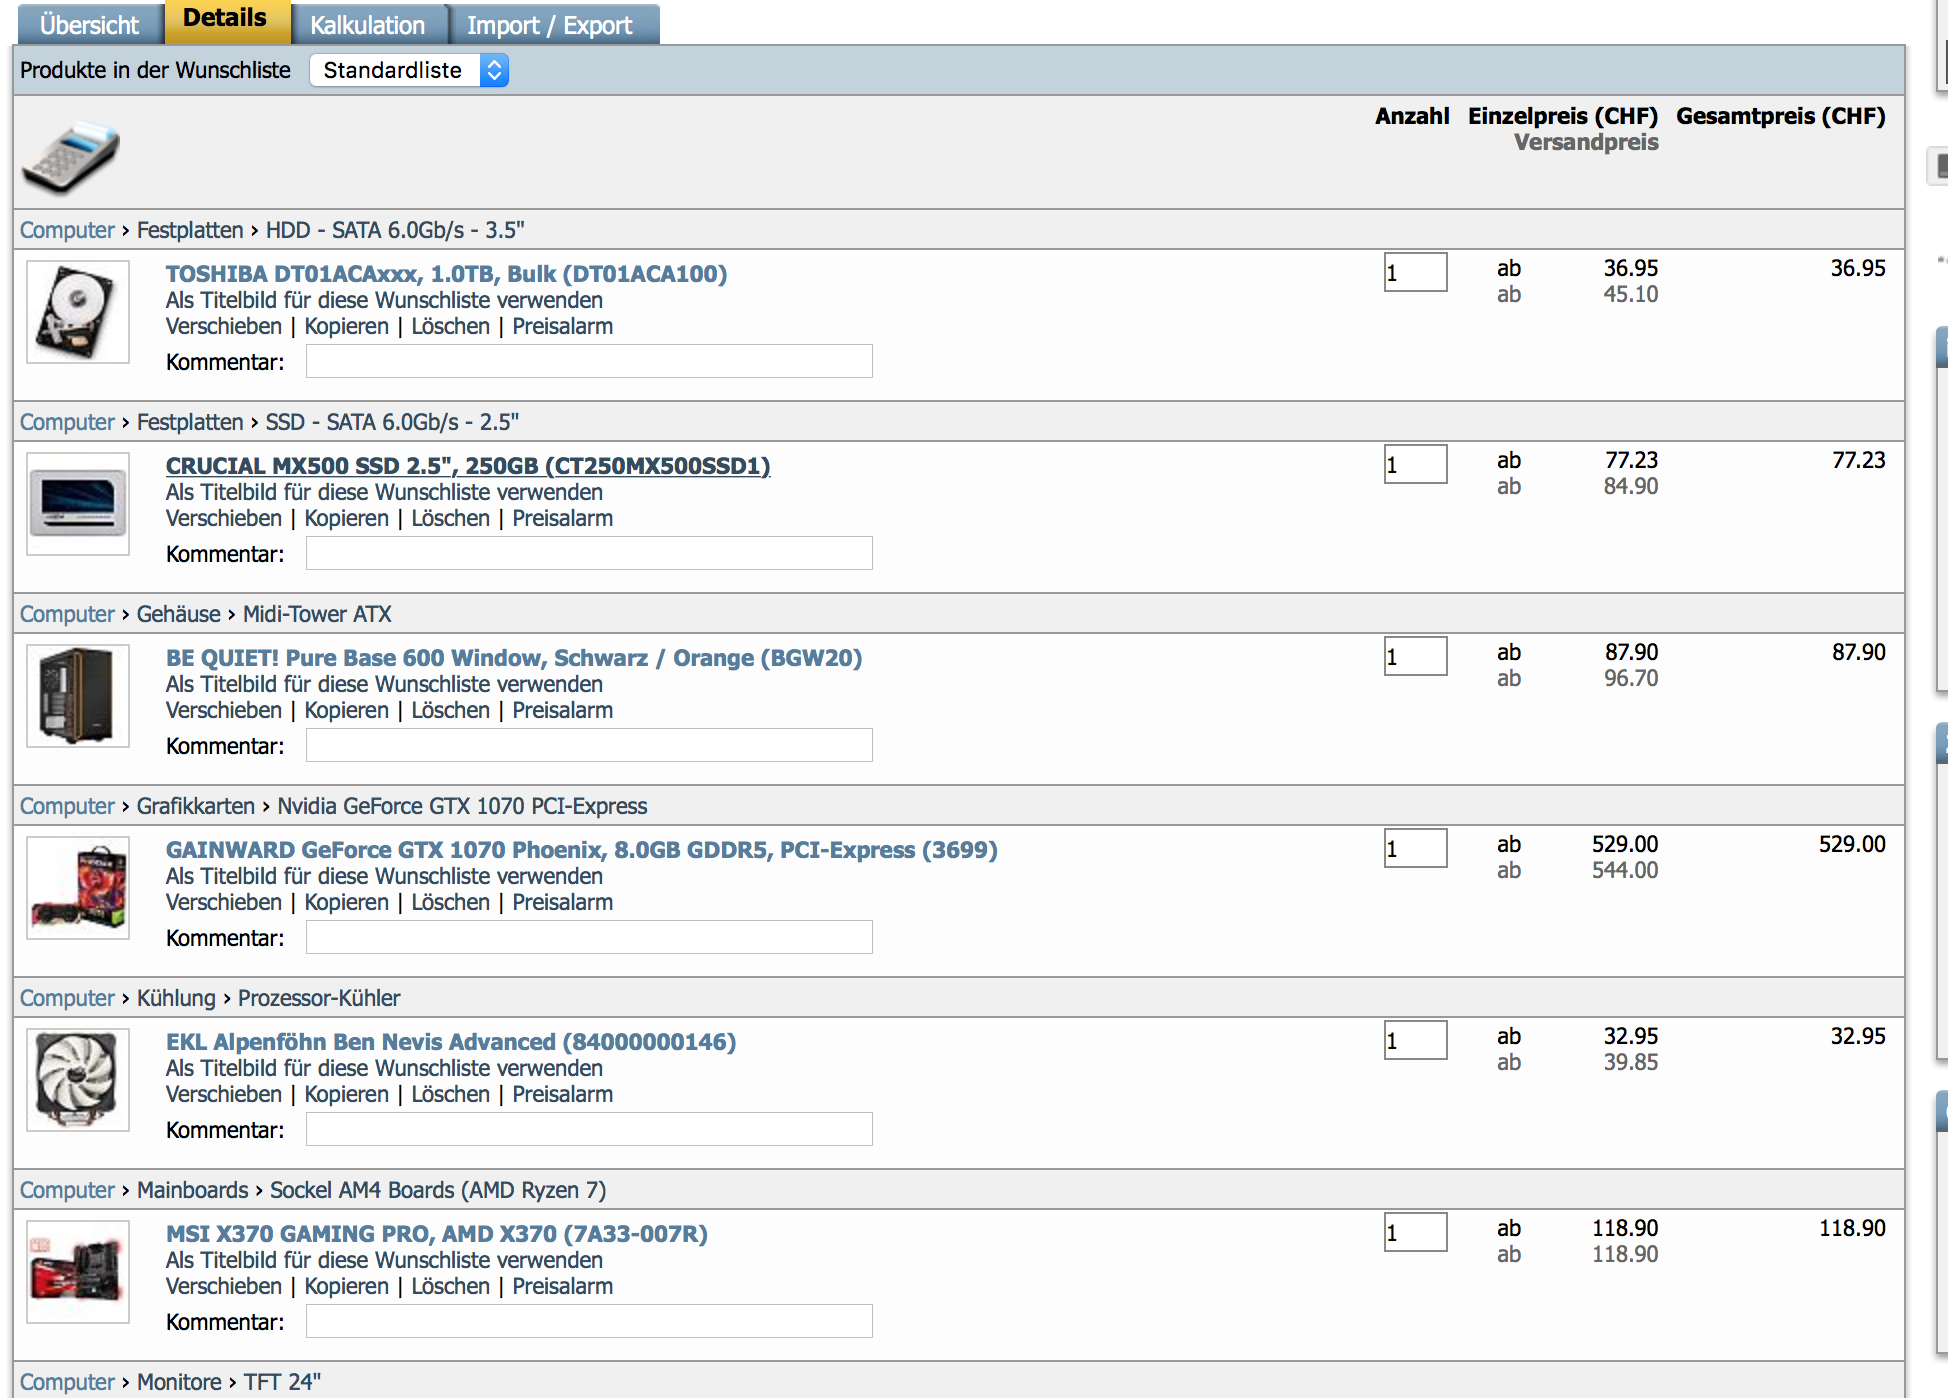Use Crucial SSD as wishlist title image
The height and width of the screenshot is (1398, 1948).
click(384, 492)
